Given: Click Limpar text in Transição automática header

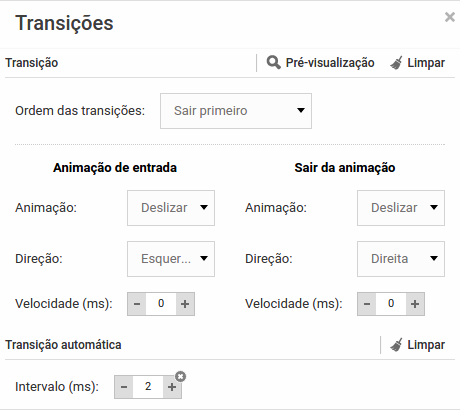Looking at the screenshot, I should pyautogui.click(x=426, y=345).
